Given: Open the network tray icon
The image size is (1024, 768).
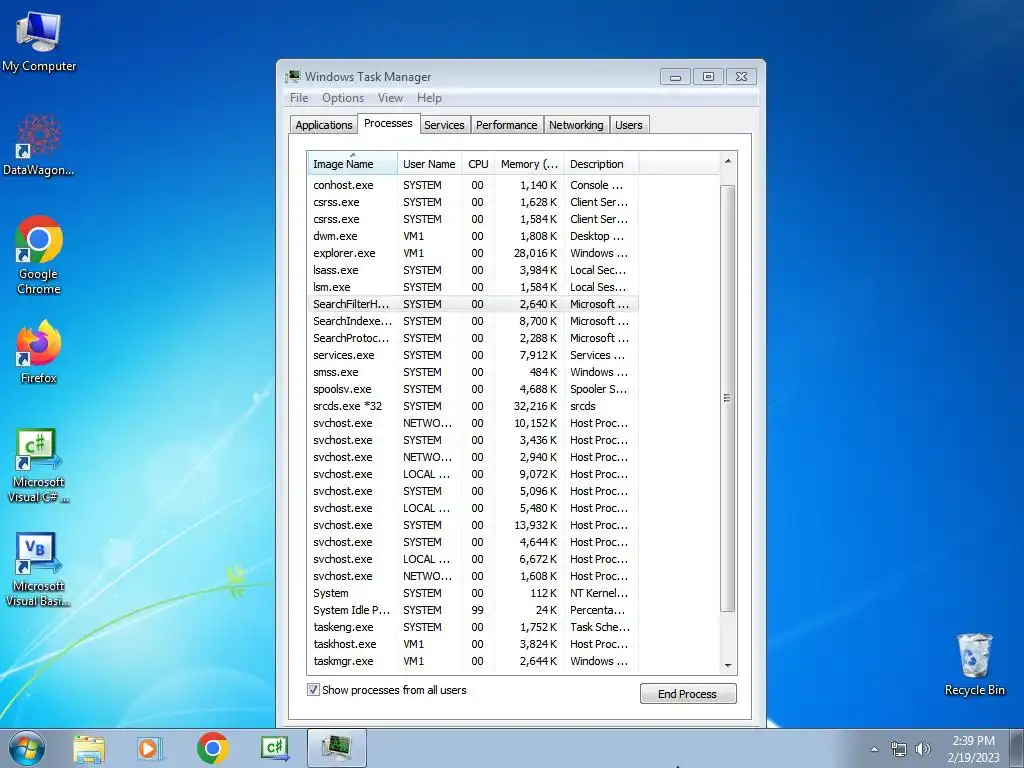Looking at the screenshot, I should [x=899, y=749].
